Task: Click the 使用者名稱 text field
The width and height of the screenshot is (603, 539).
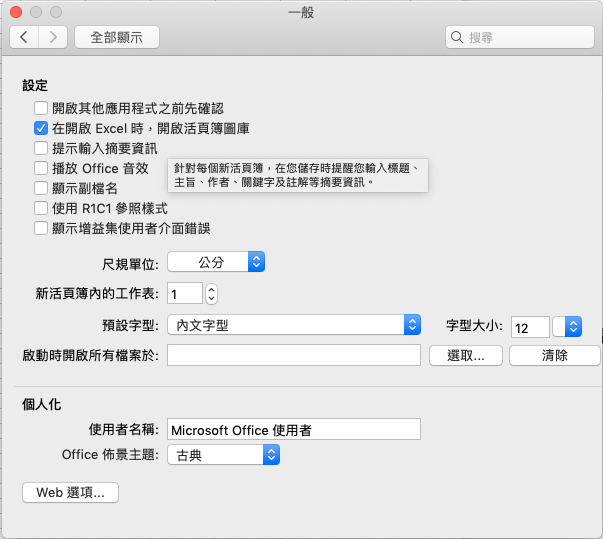Action: tap(294, 429)
